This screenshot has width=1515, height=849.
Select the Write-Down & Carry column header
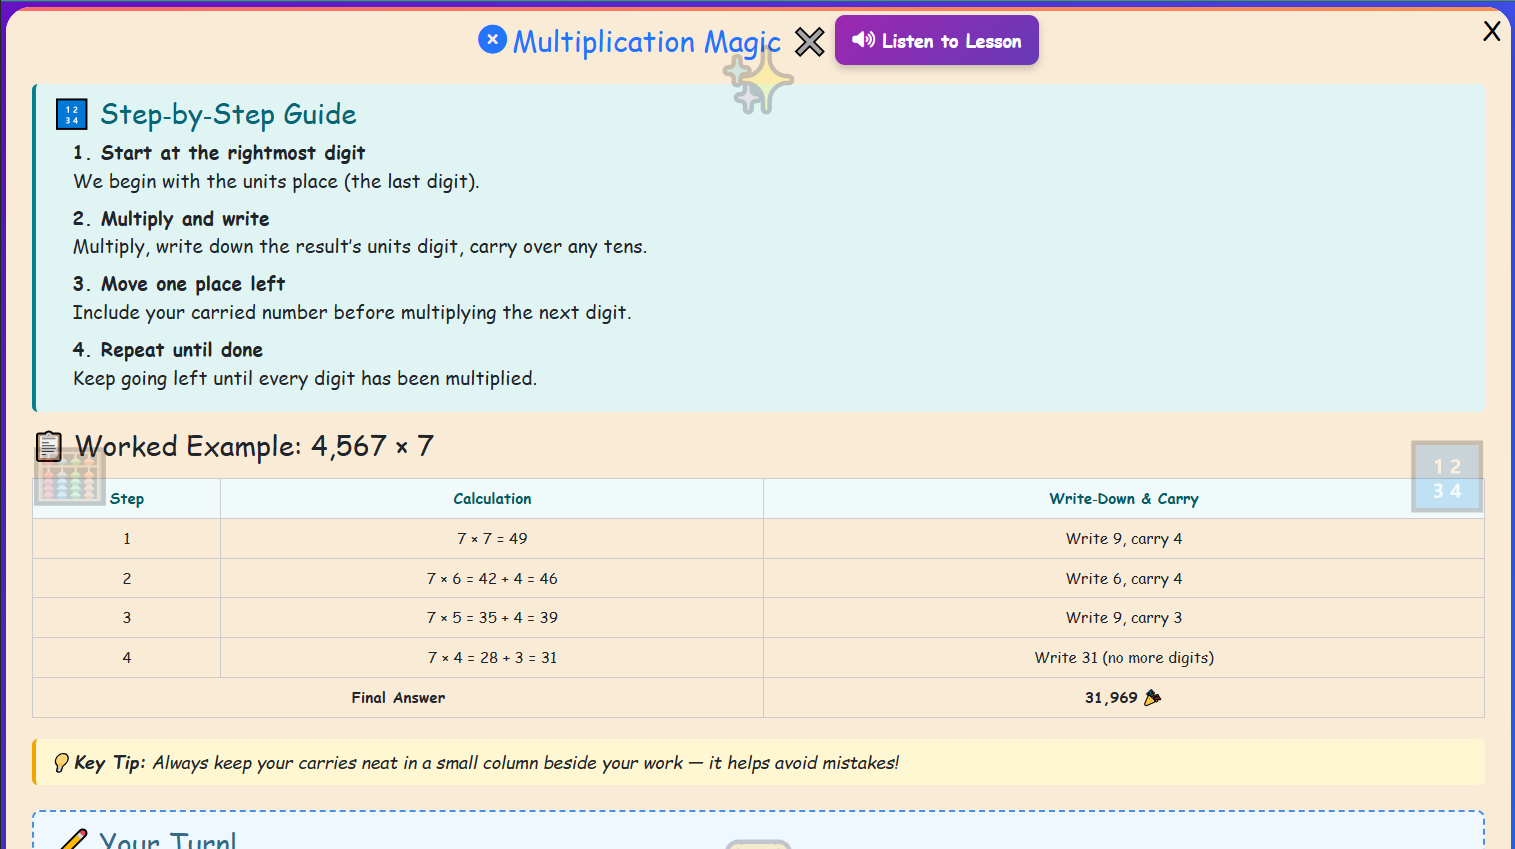coord(1123,498)
